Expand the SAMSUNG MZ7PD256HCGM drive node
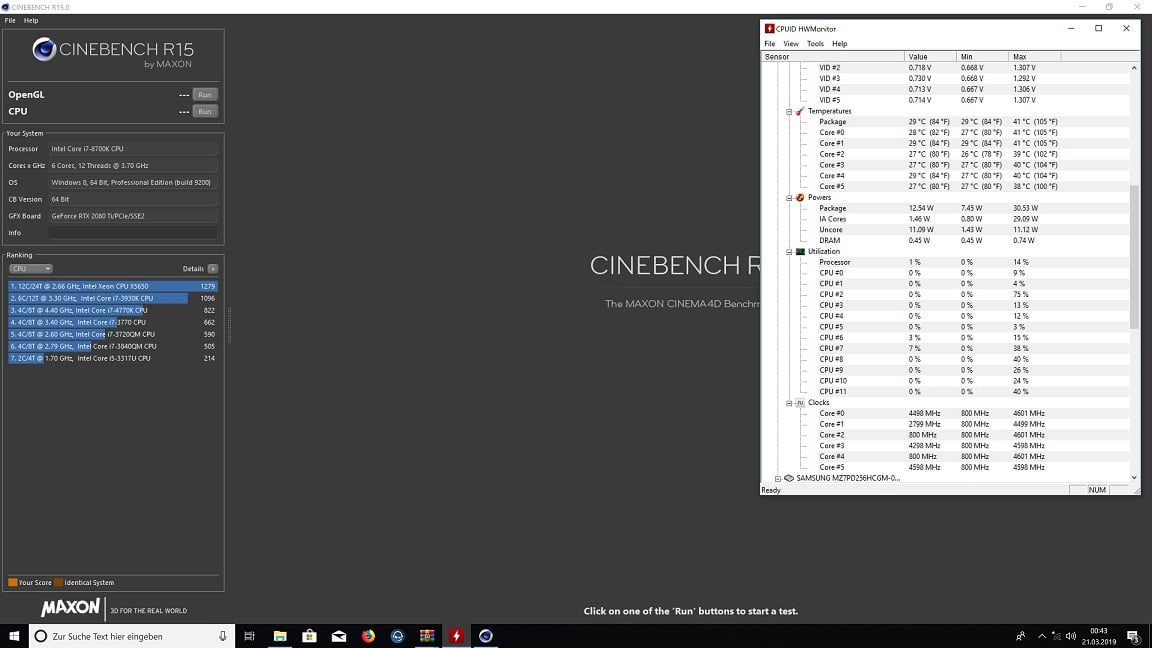 (778, 479)
